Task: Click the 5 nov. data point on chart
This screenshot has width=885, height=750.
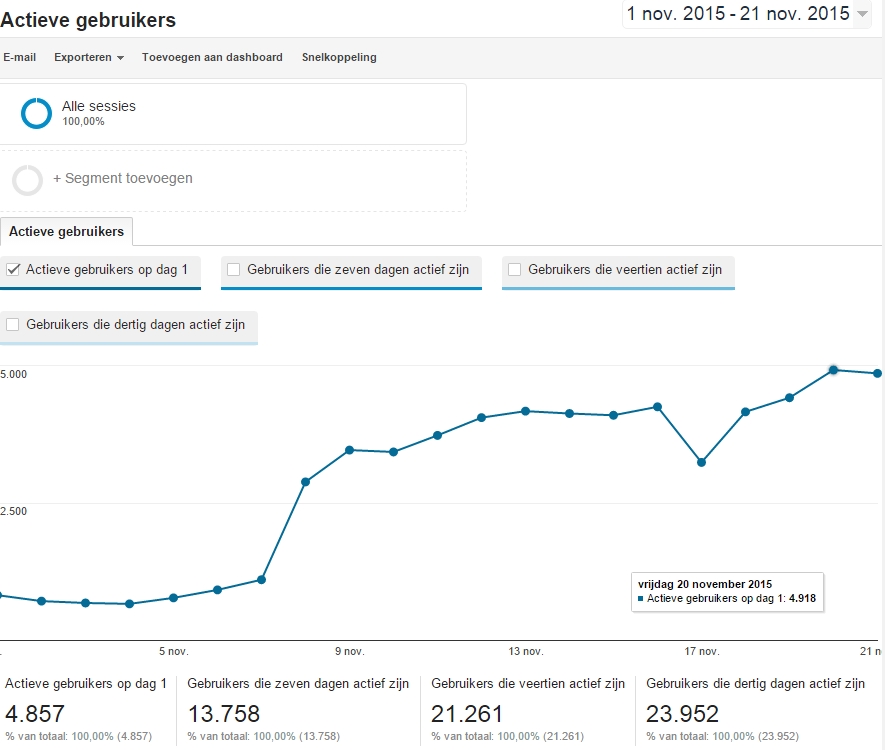Action: coord(173,598)
